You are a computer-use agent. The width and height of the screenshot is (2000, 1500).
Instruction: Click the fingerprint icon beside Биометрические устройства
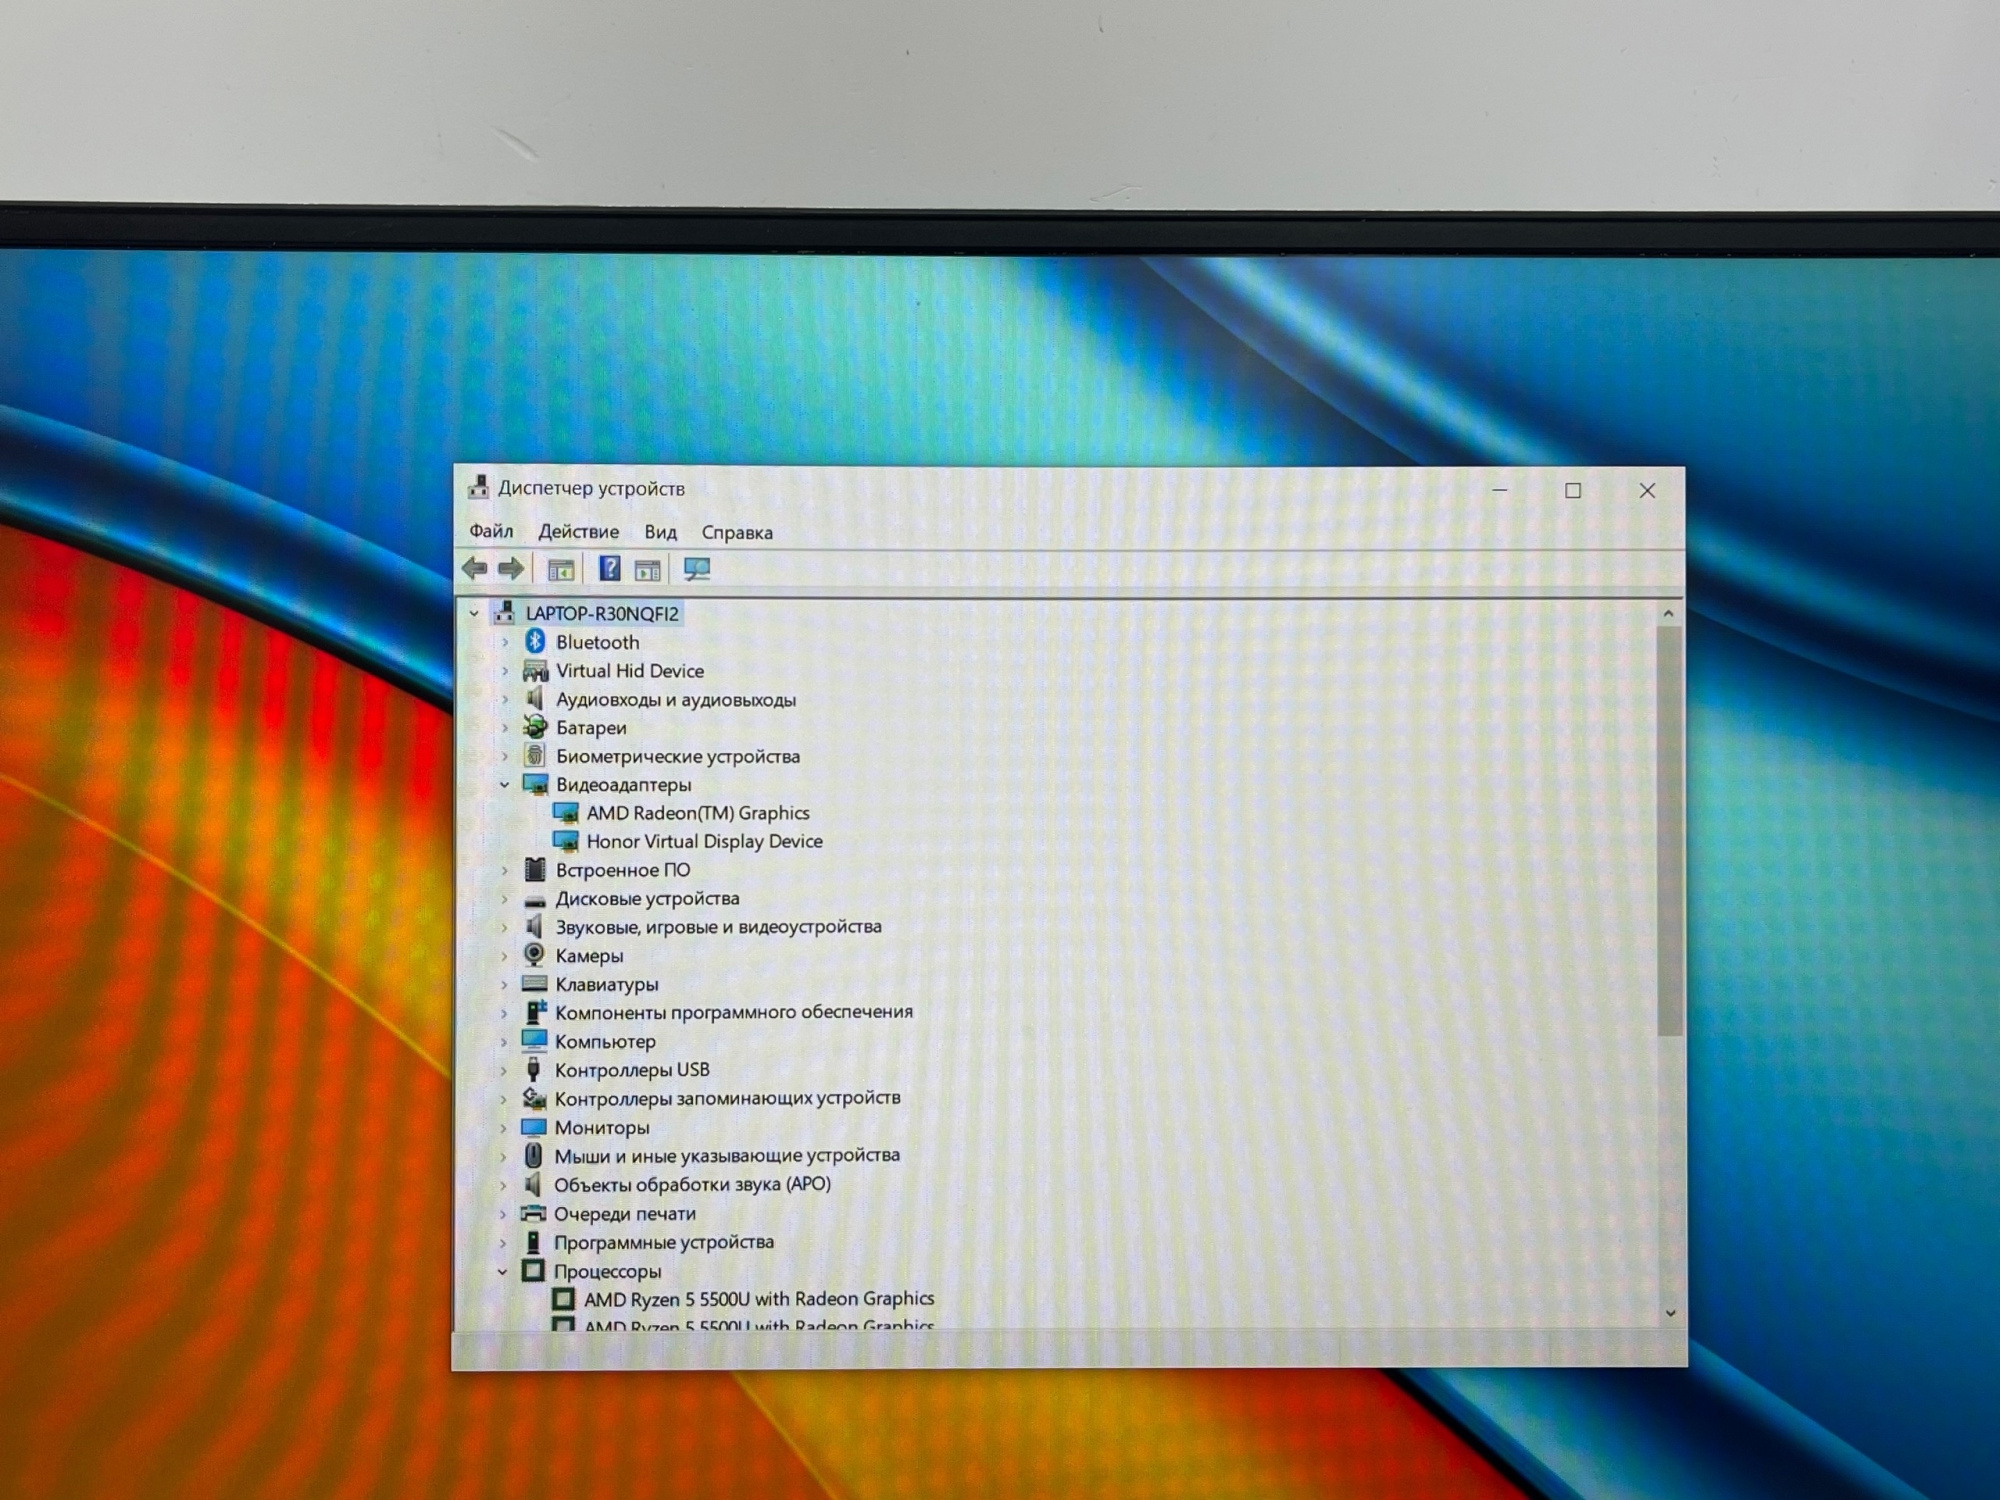(x=535, y=756)
